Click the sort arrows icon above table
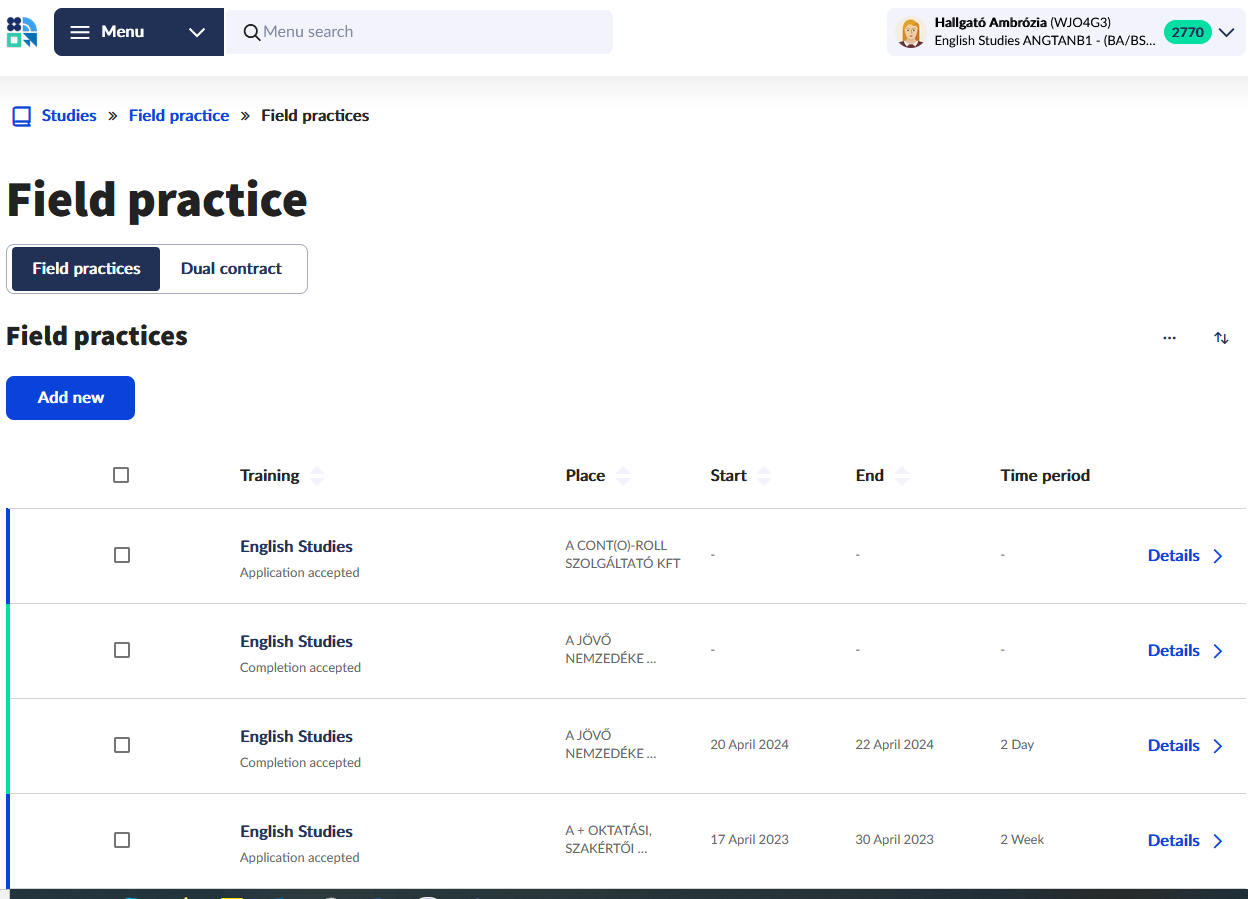 click(x=1221, y=338)
